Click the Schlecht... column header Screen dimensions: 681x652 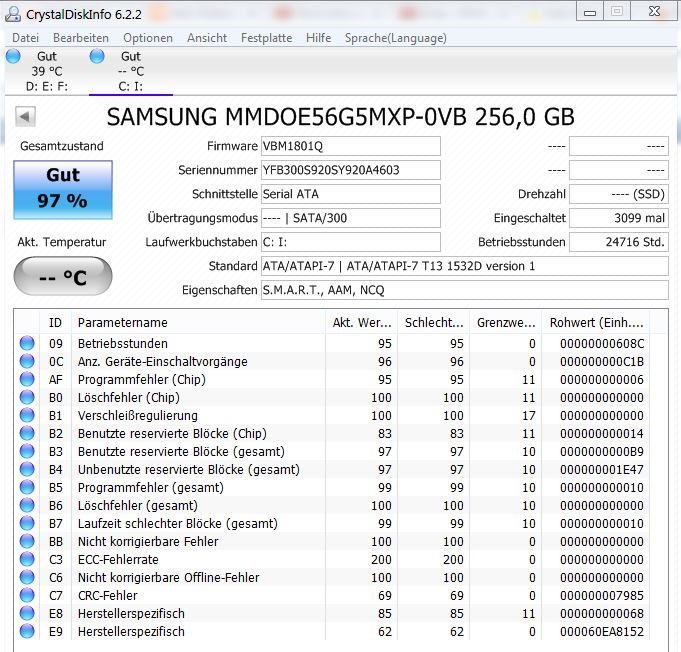click(433, 323)
